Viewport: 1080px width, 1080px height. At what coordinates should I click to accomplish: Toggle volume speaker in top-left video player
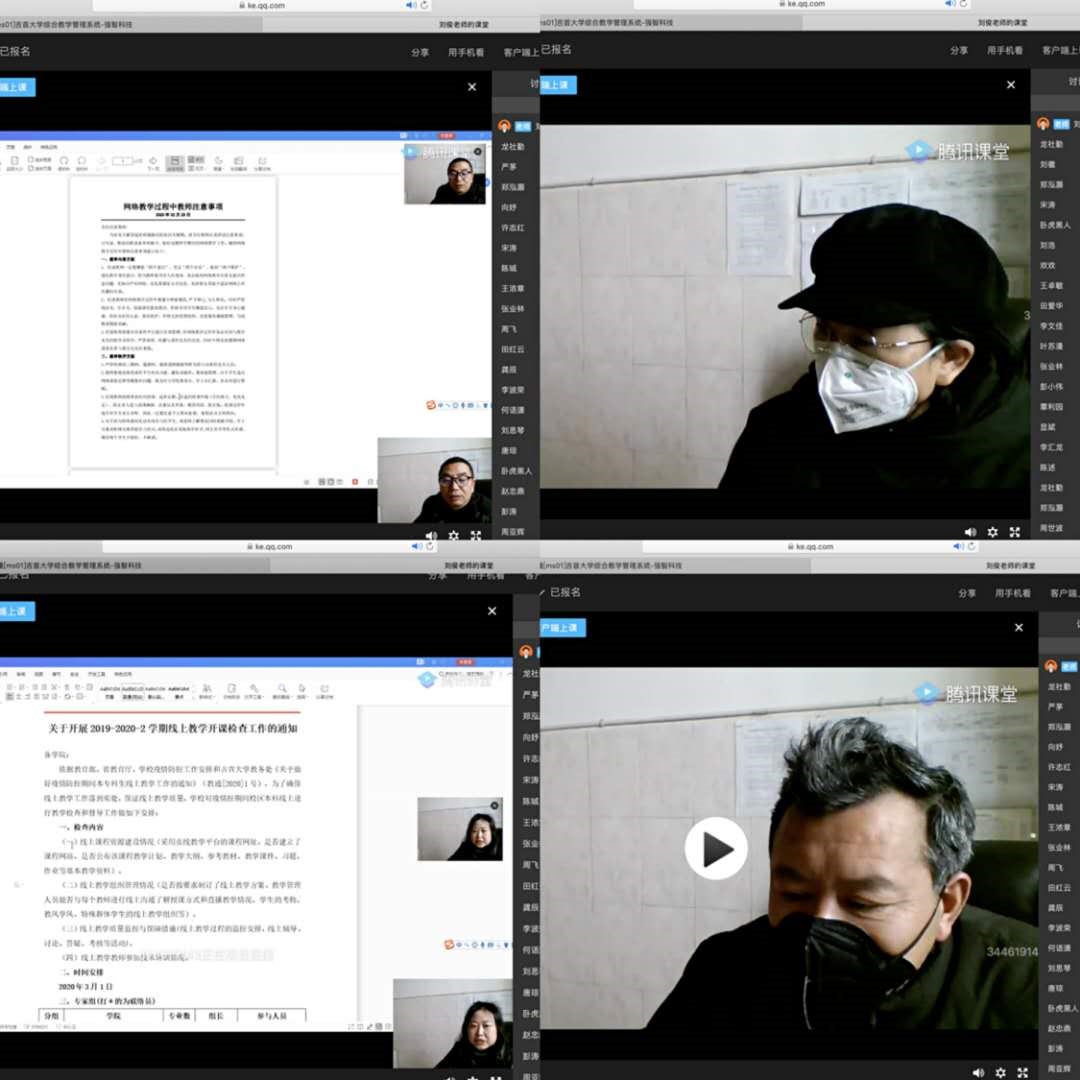tap(431, 536)
